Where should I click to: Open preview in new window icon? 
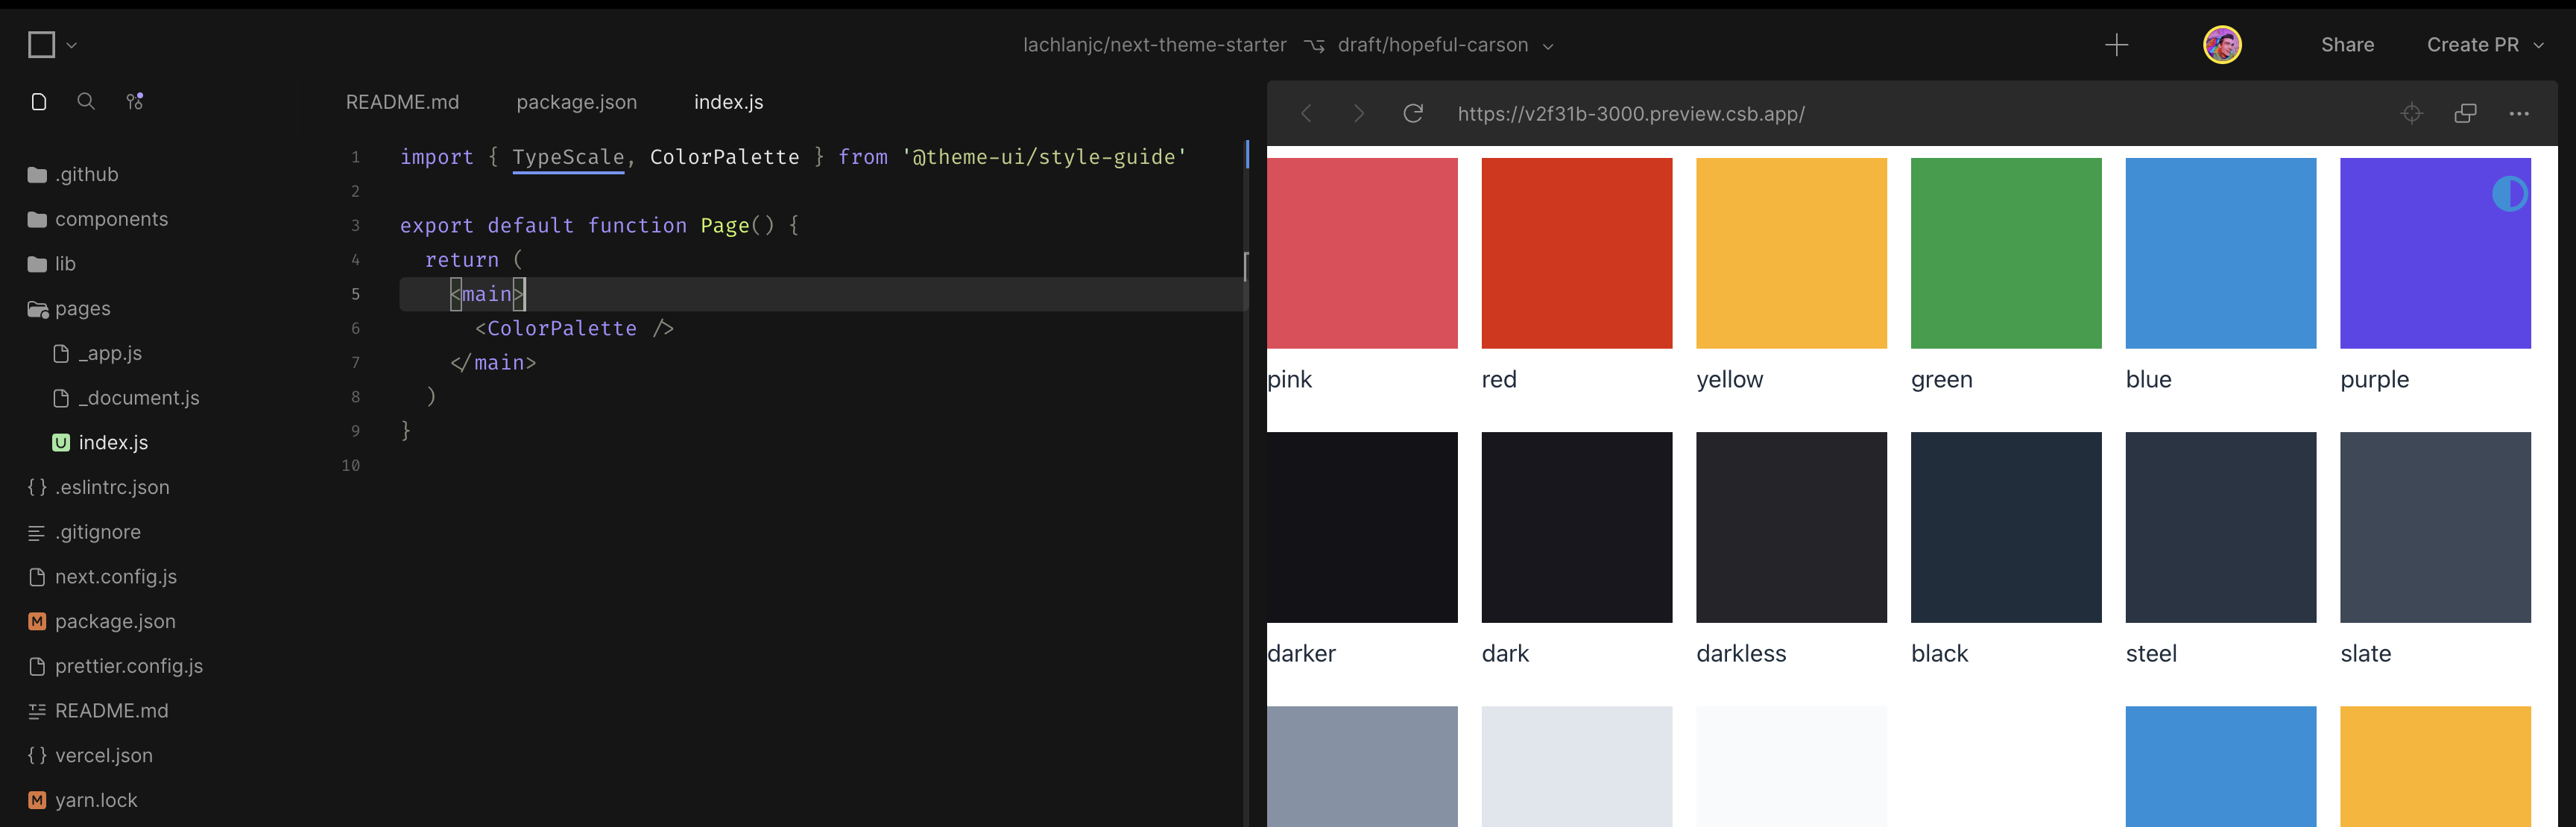tap(2465, 113)
